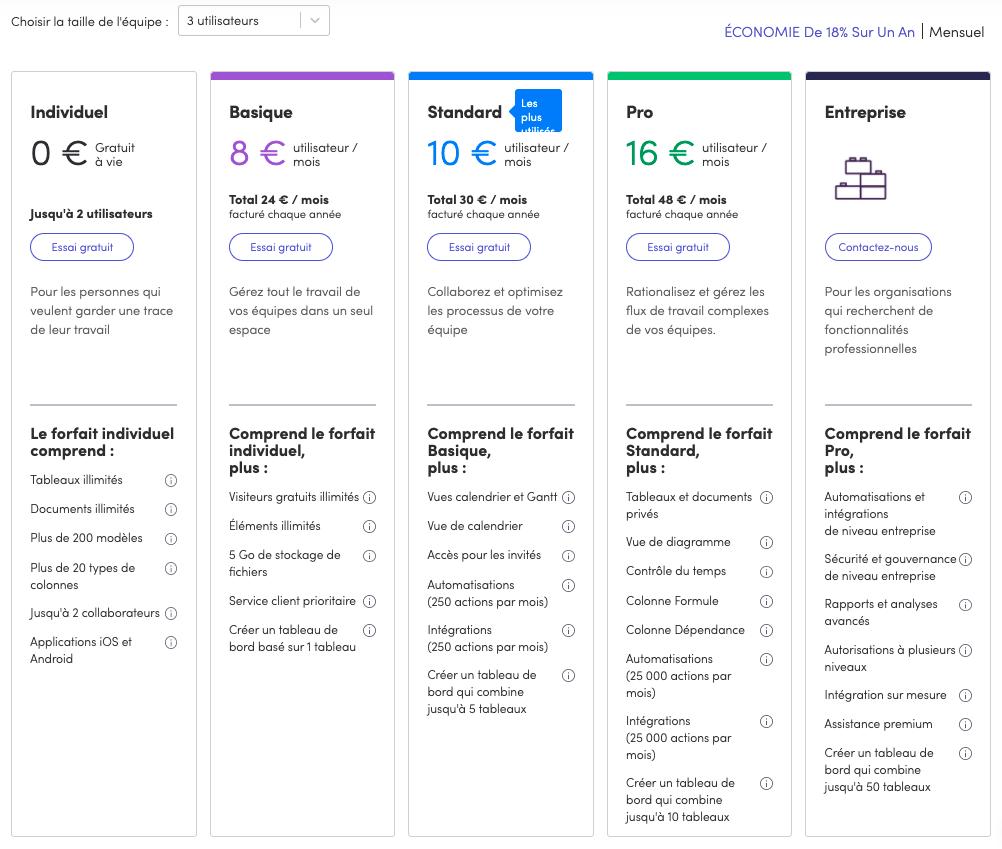The image size is (1002, 849).
Task: Start the free trial for the Individuel plan
Action: pos(82,247)
